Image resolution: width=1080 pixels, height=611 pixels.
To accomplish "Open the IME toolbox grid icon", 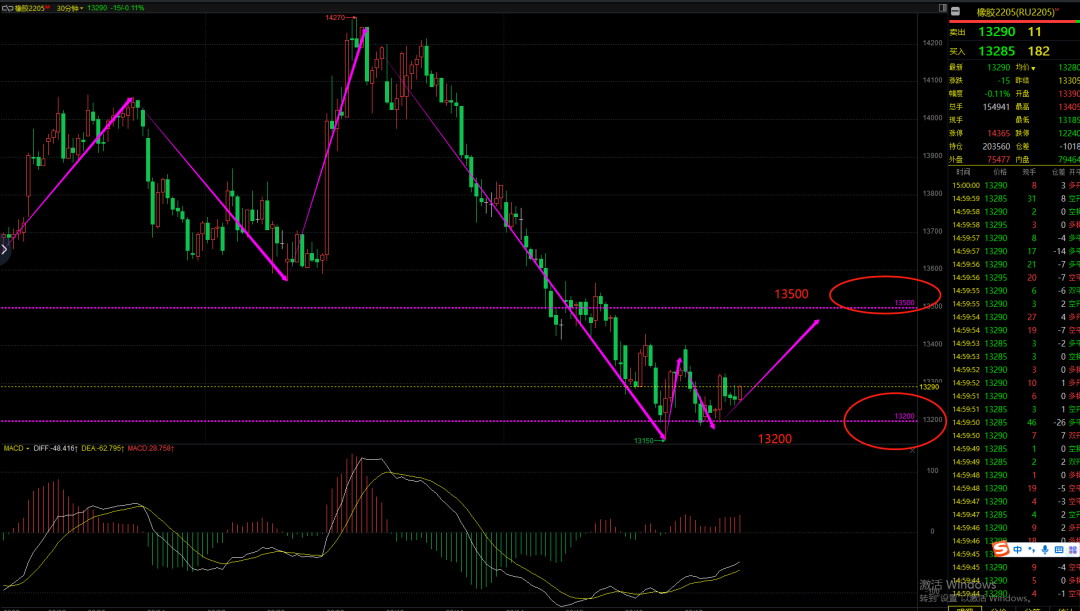I will [x=1073, y=550].
